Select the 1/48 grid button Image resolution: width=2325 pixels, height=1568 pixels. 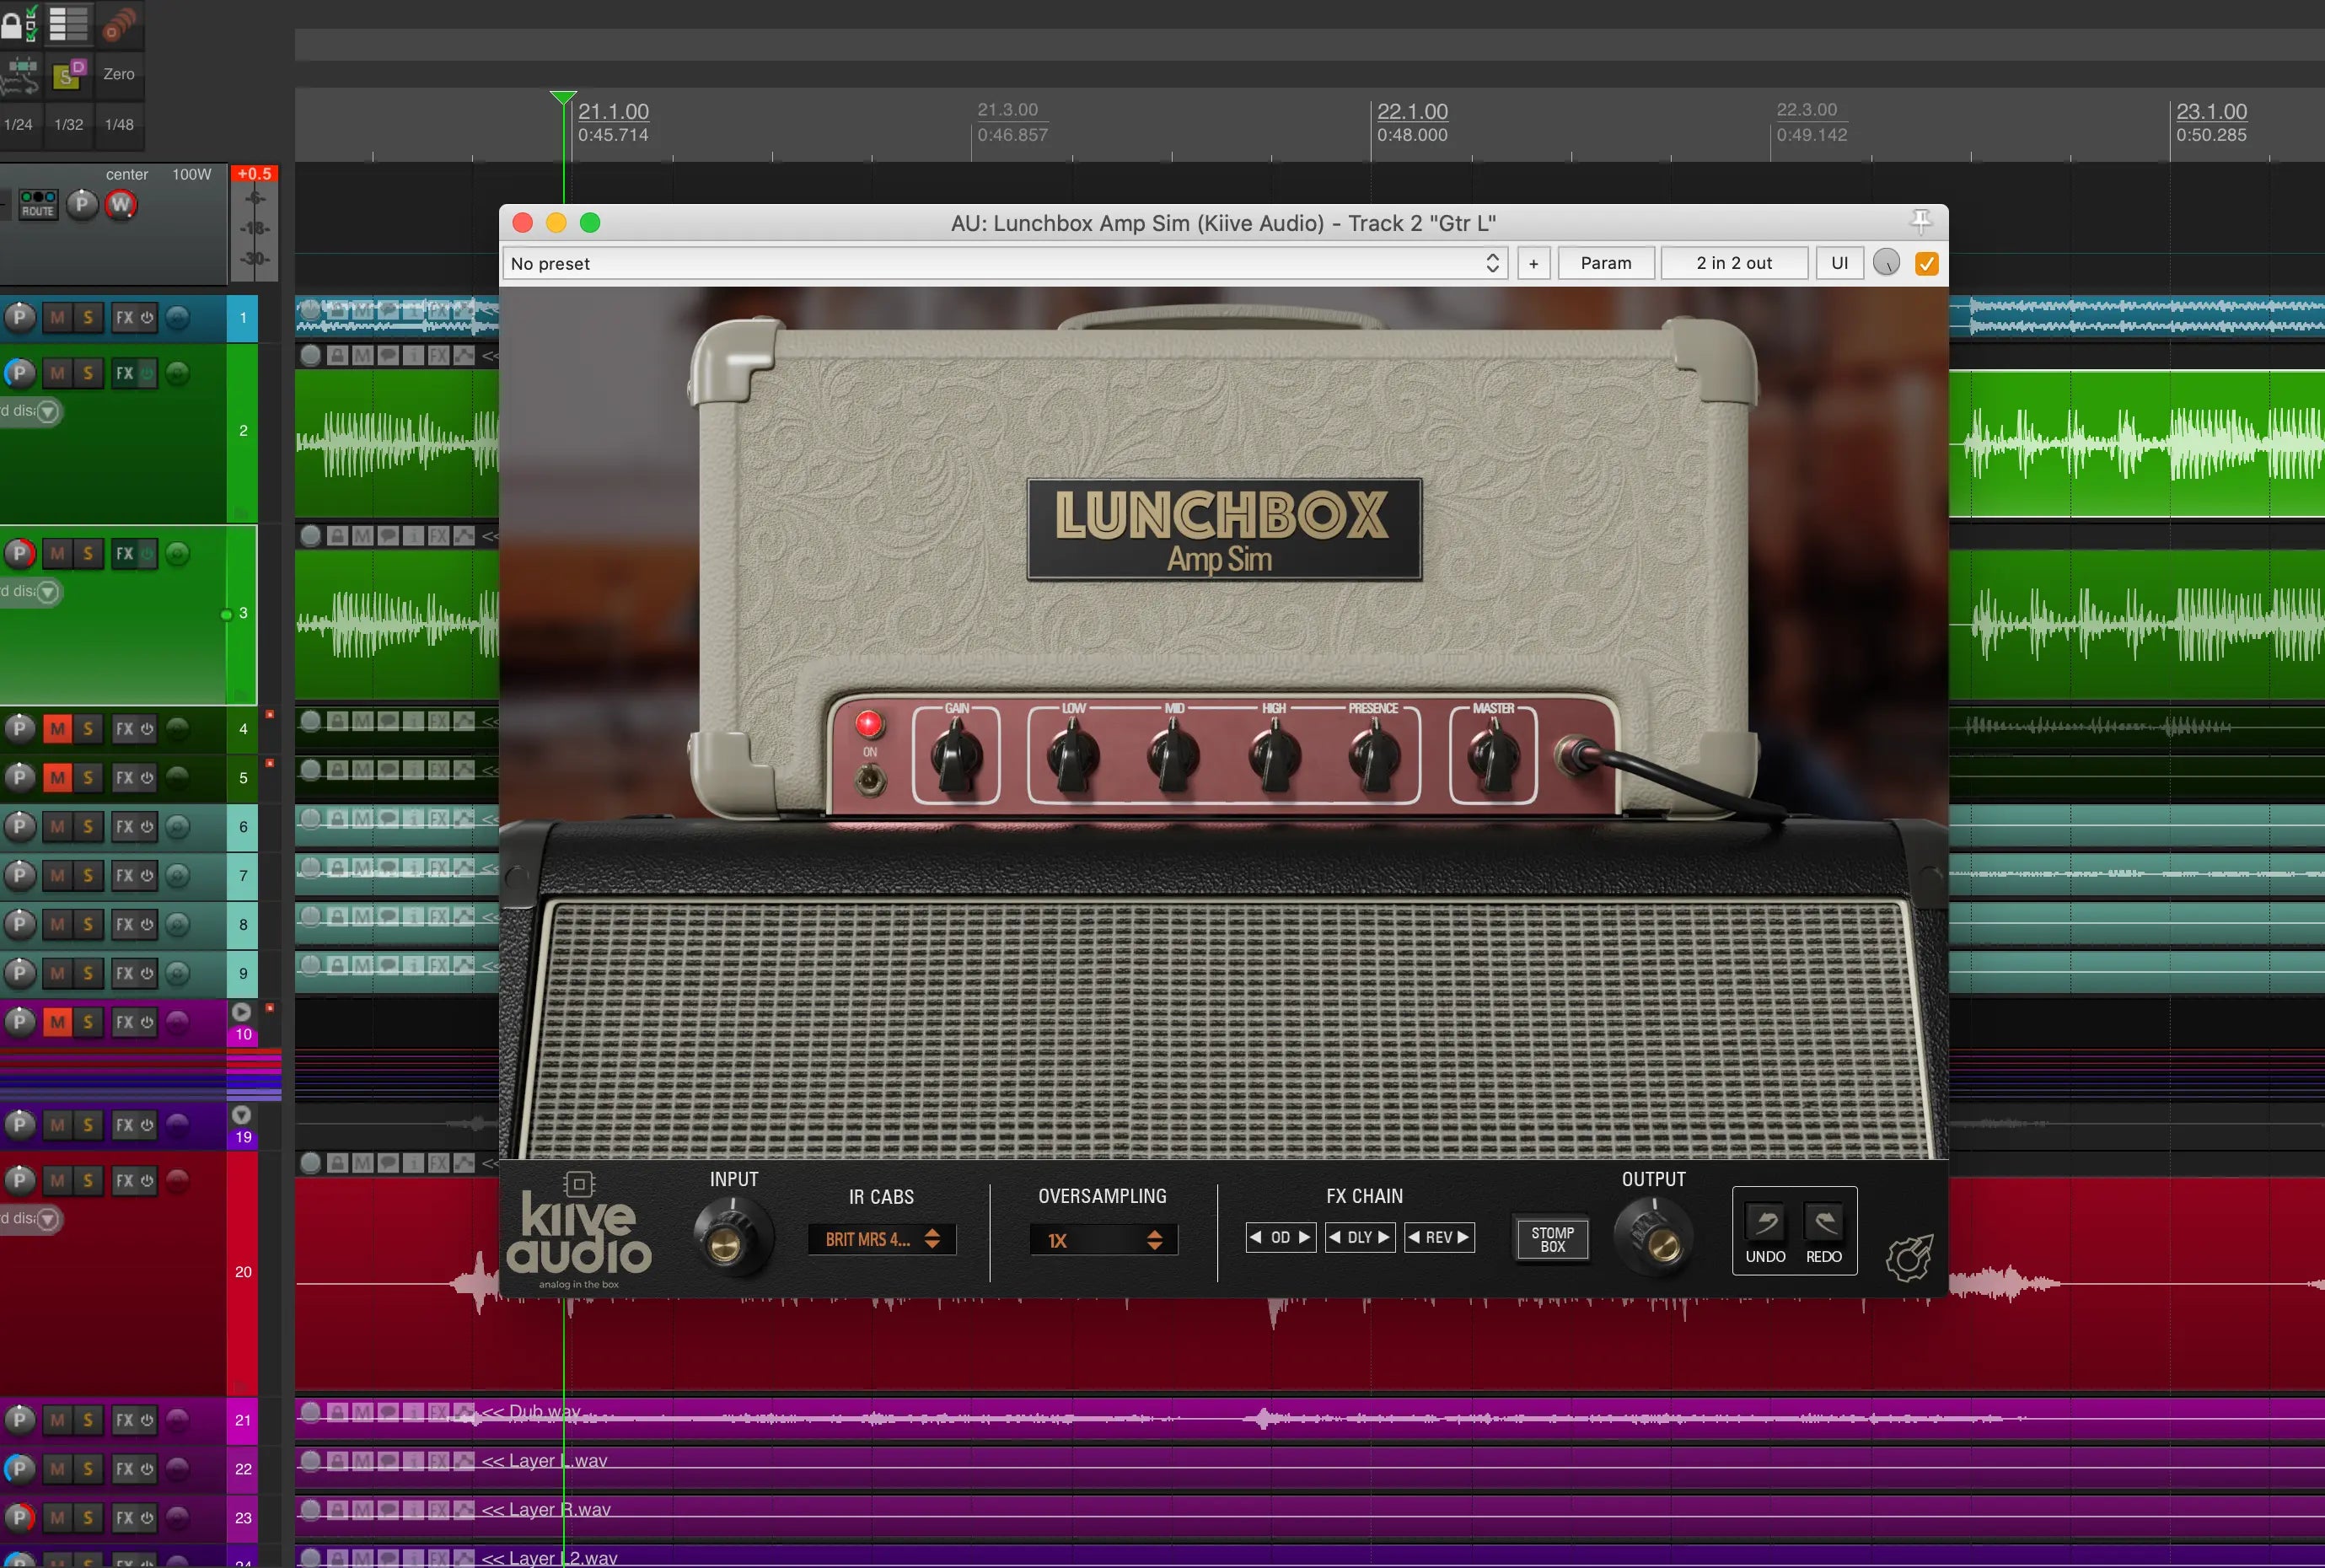tap(119, 124)
